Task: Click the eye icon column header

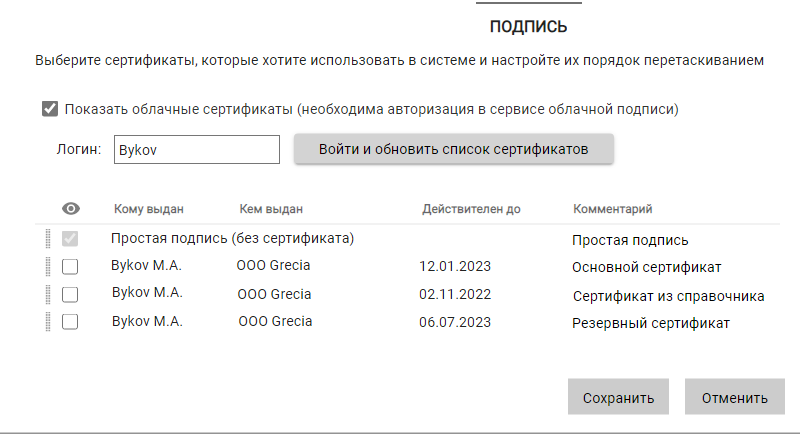Action: (x=70, y=209)
